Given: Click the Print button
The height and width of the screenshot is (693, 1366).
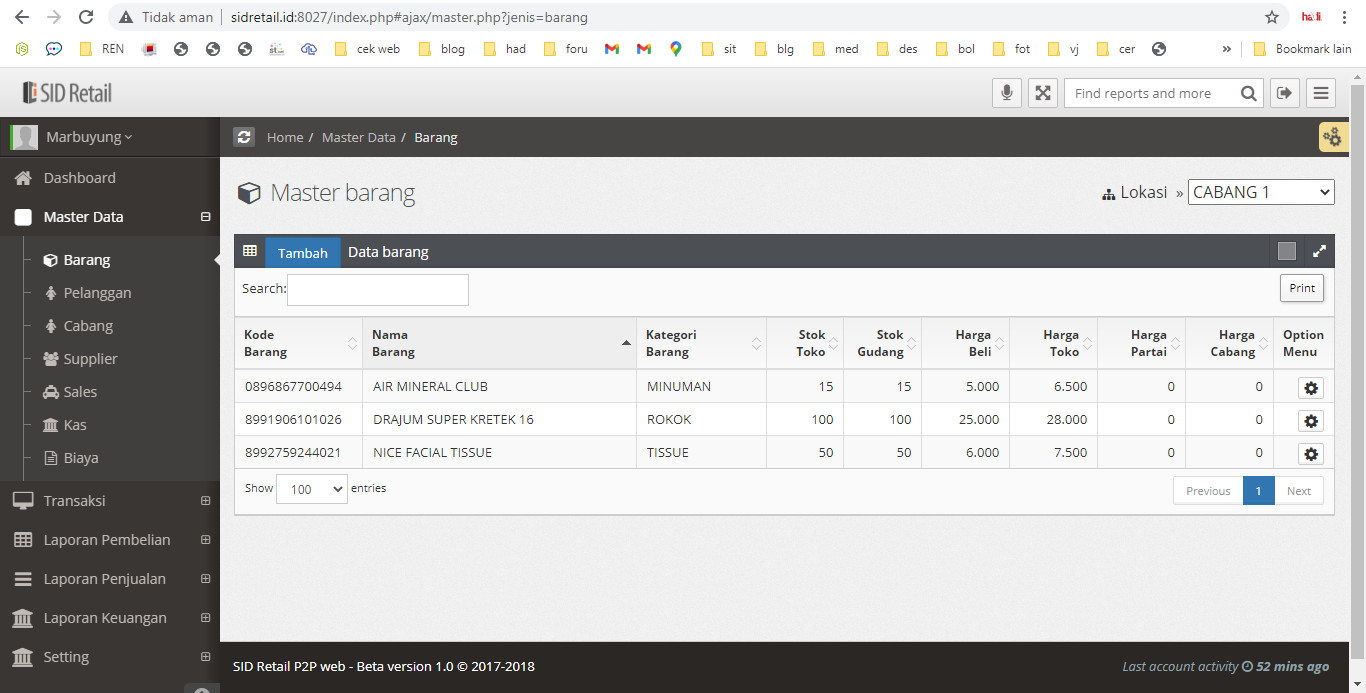Looking at the screenshot, I should coord(1301,288).
